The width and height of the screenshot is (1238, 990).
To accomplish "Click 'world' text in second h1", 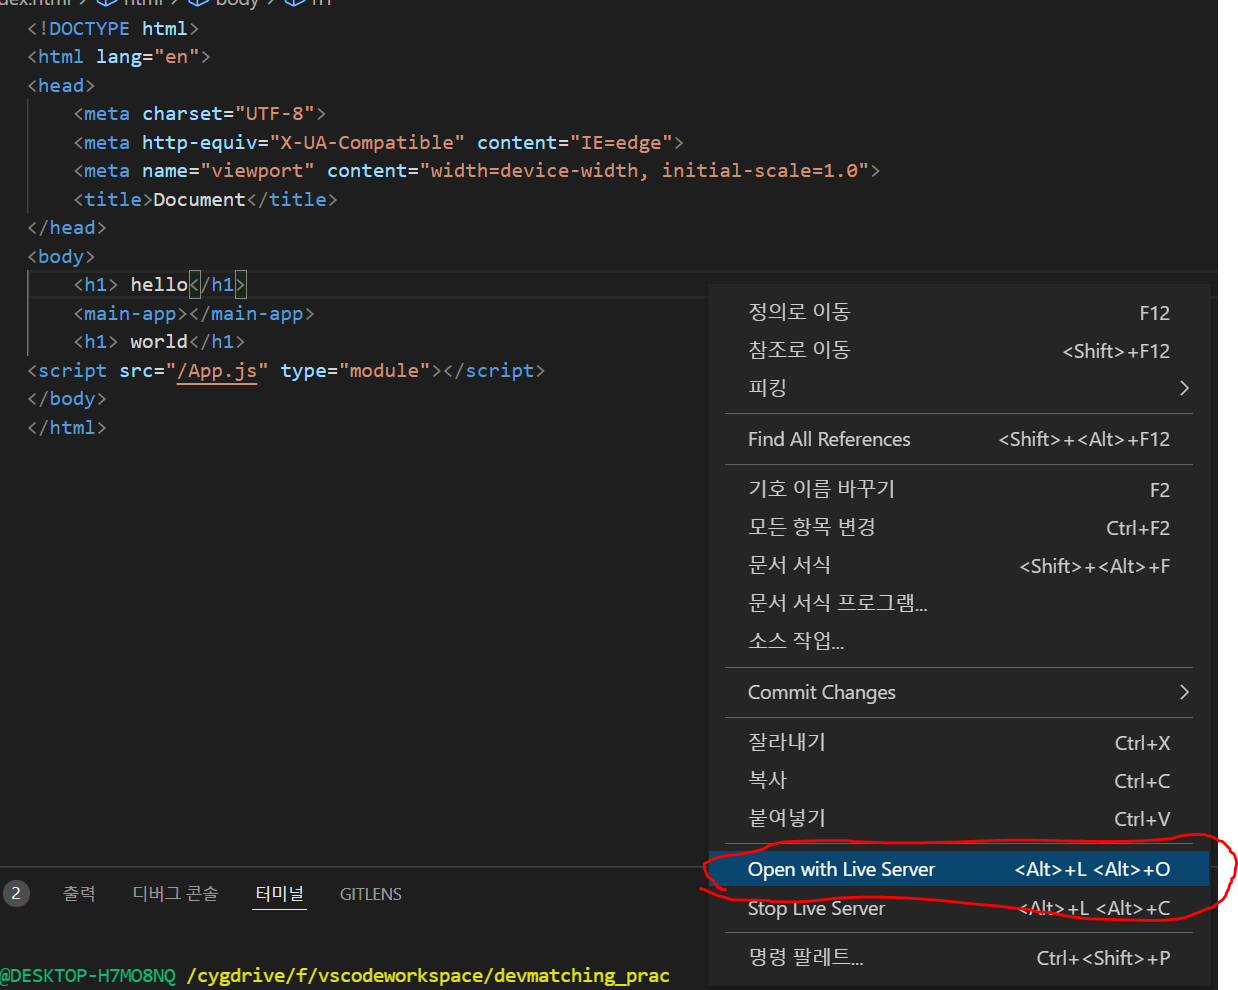I will (159, 342).
